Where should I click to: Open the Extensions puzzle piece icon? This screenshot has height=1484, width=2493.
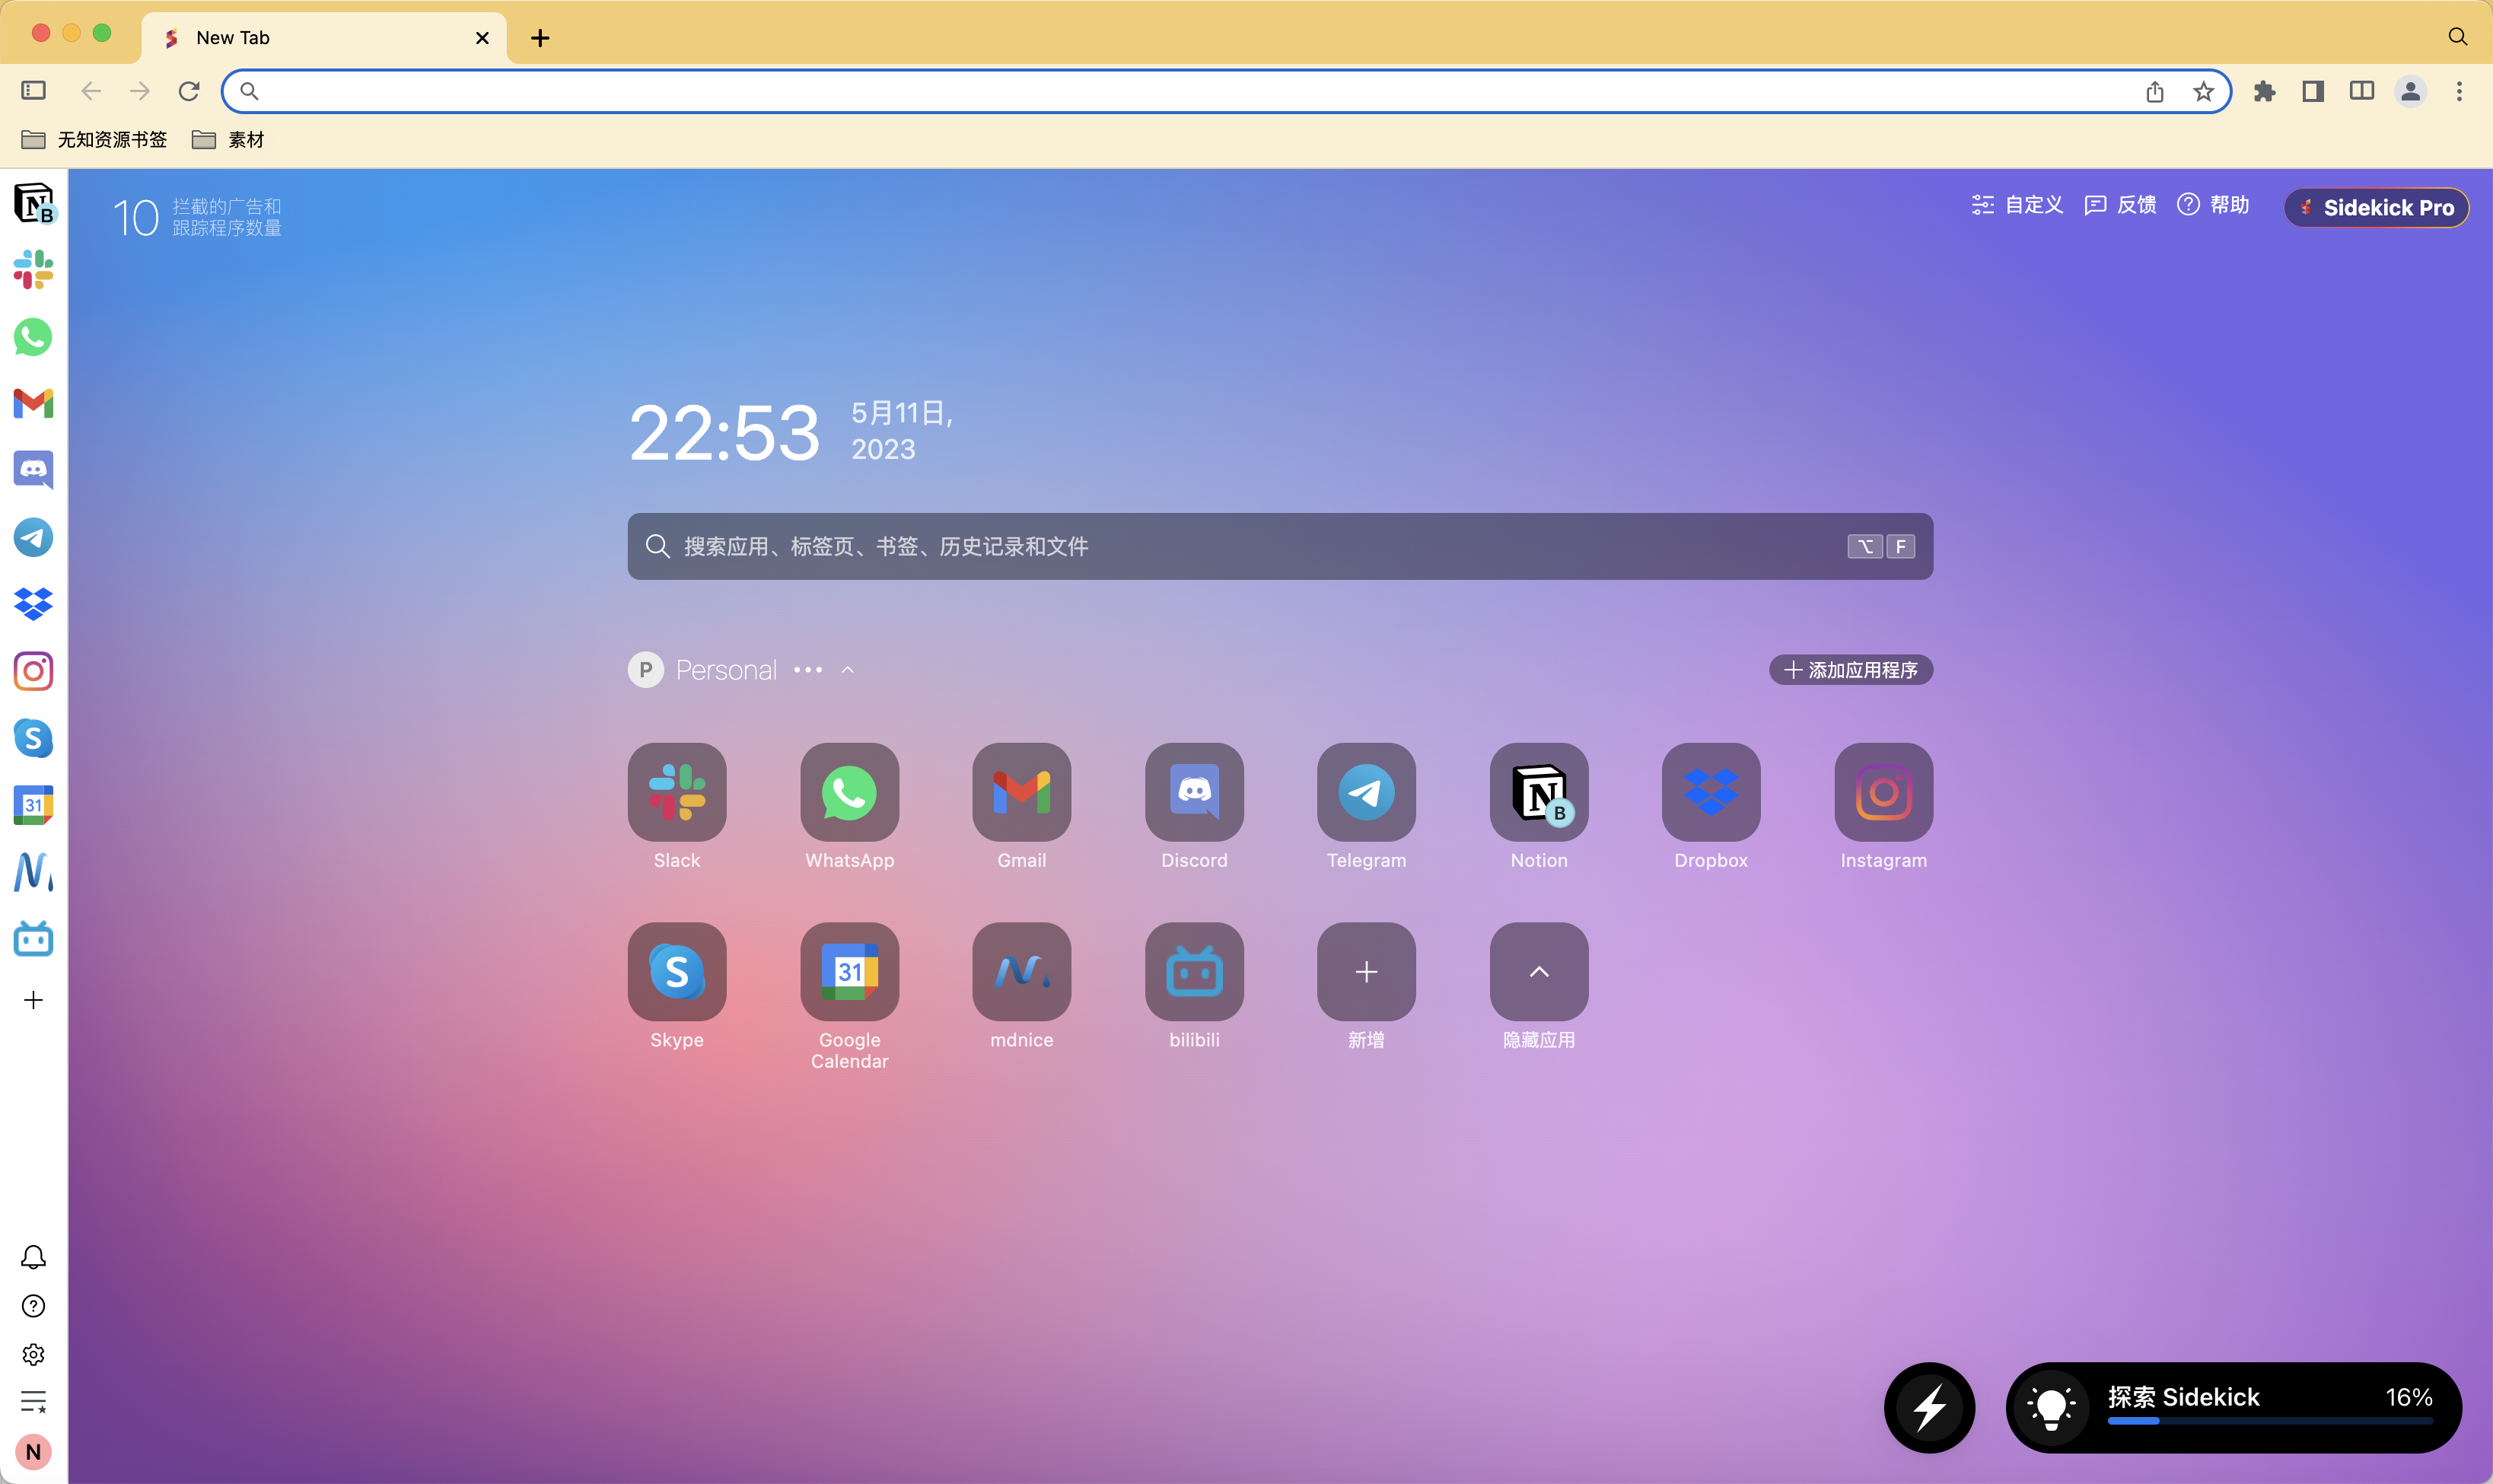pyautogui.click(x=2264, y=92)
